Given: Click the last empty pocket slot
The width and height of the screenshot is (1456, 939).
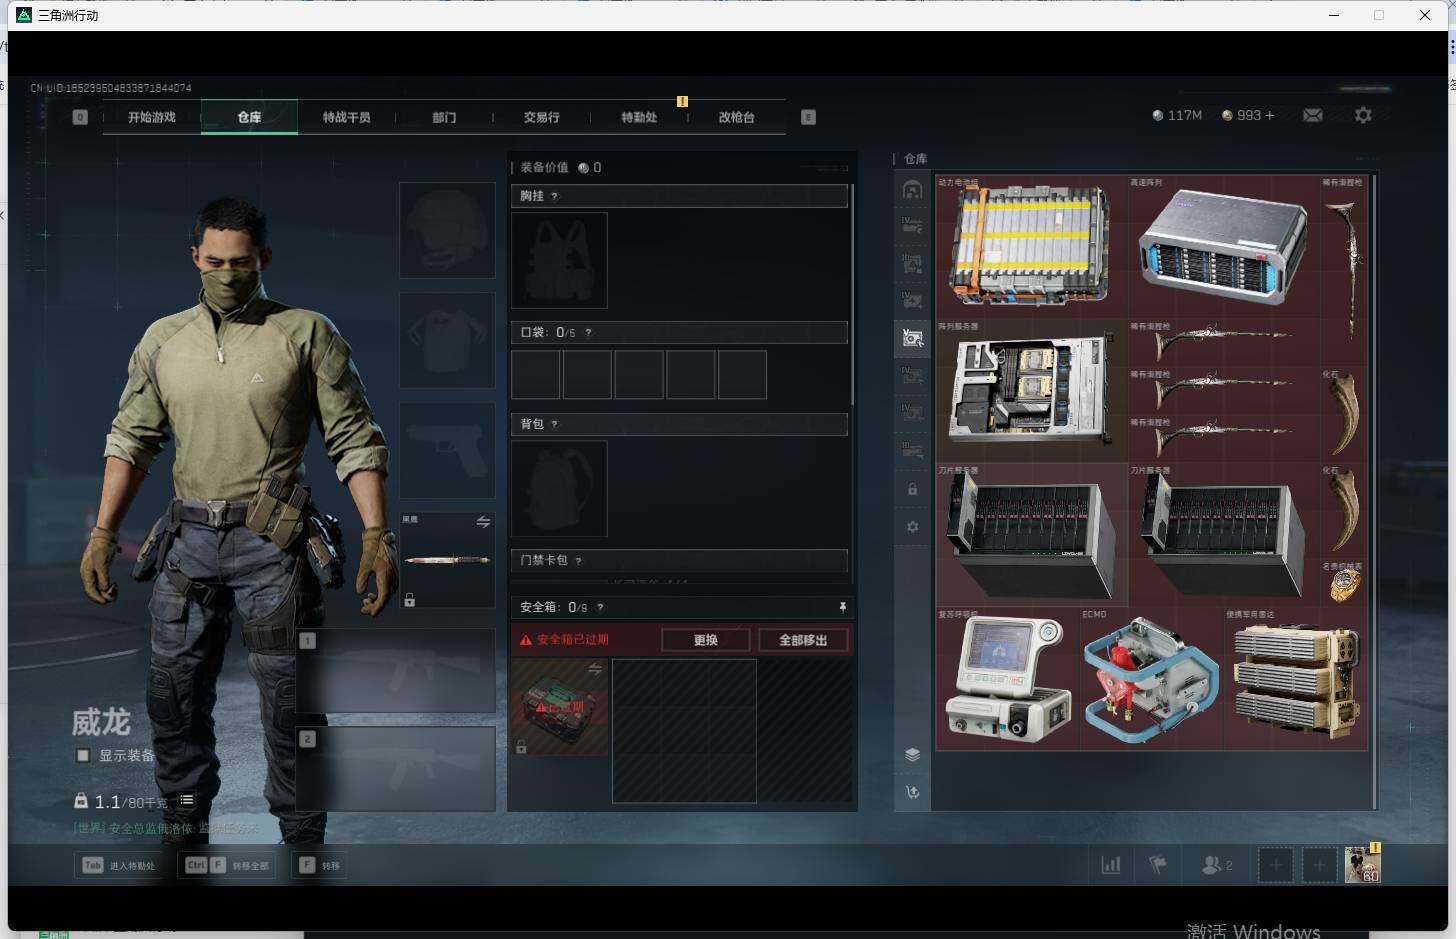Looking at the screenshot, I should pyautogui.click(x=742, y=375).
